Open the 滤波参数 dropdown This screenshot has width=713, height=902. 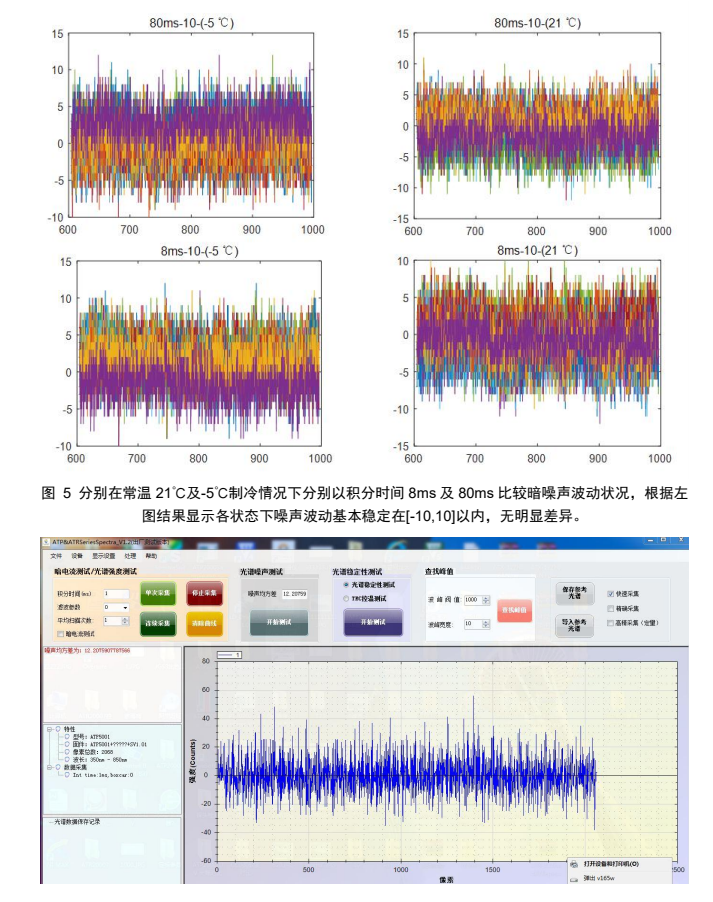click(x=124, y=607)
